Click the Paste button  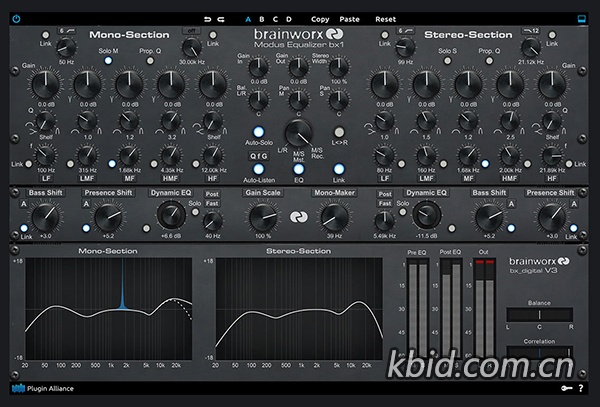[x=349, y=19]
